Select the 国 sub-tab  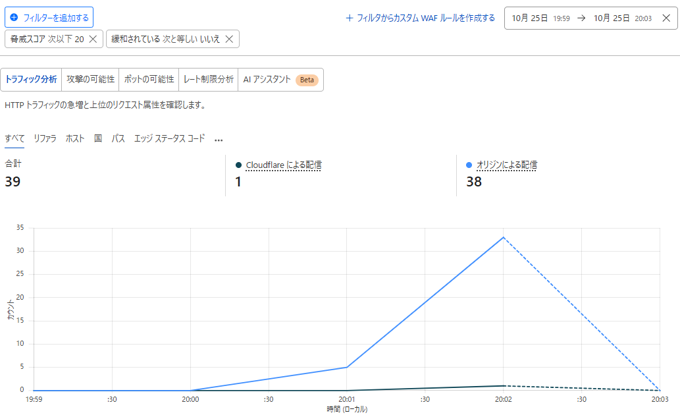point(98,139)
